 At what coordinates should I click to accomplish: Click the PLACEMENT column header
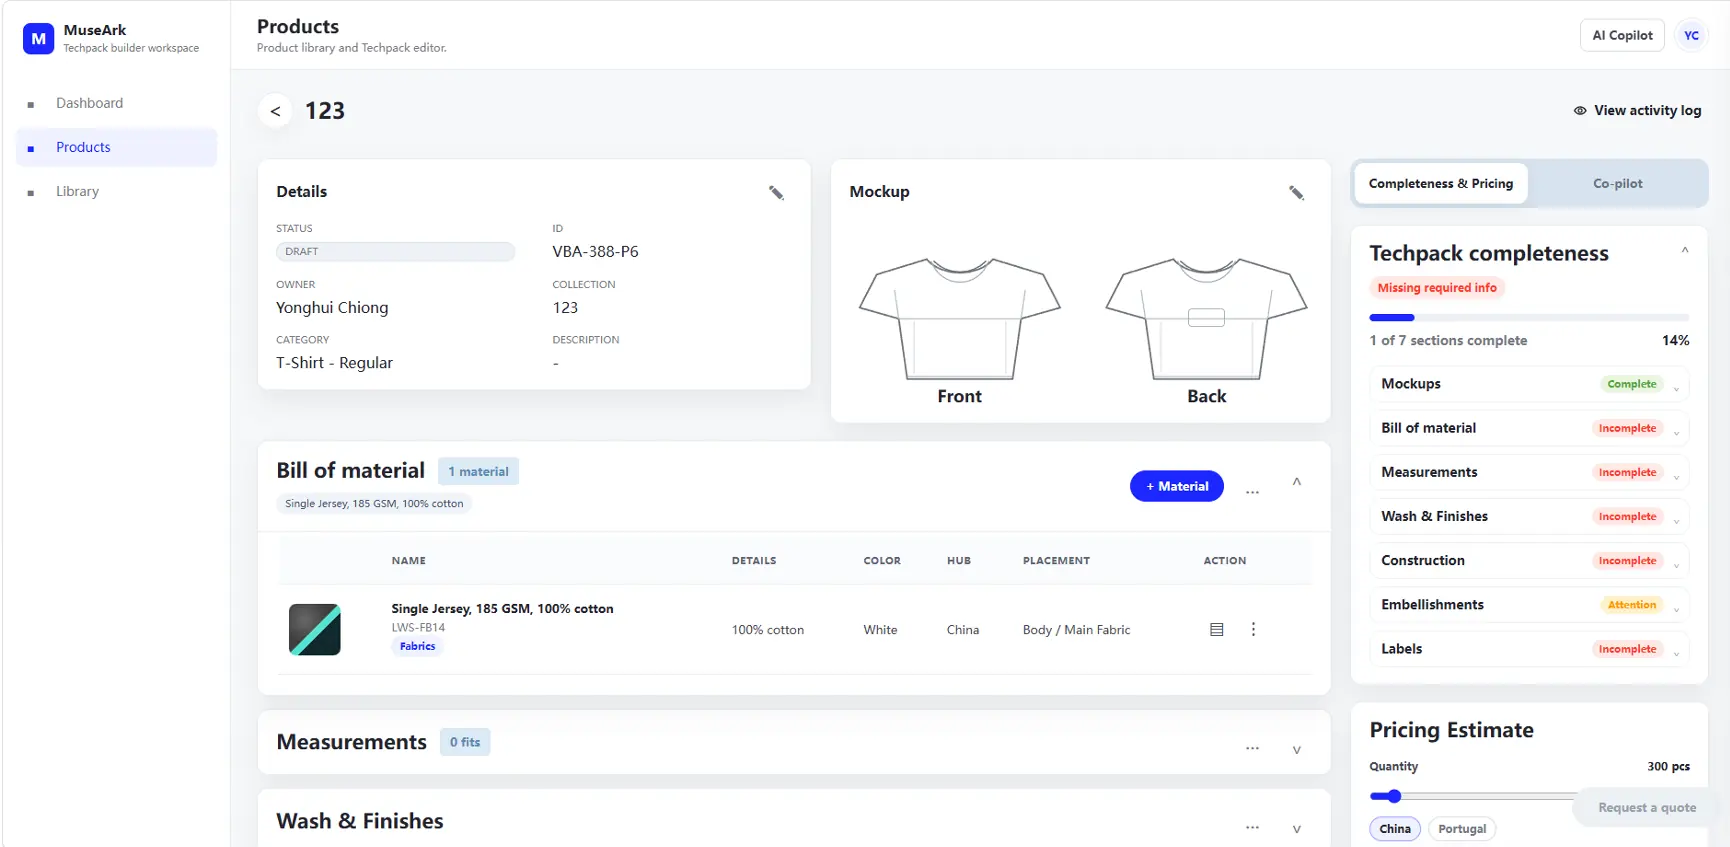tap(1056, 561)
